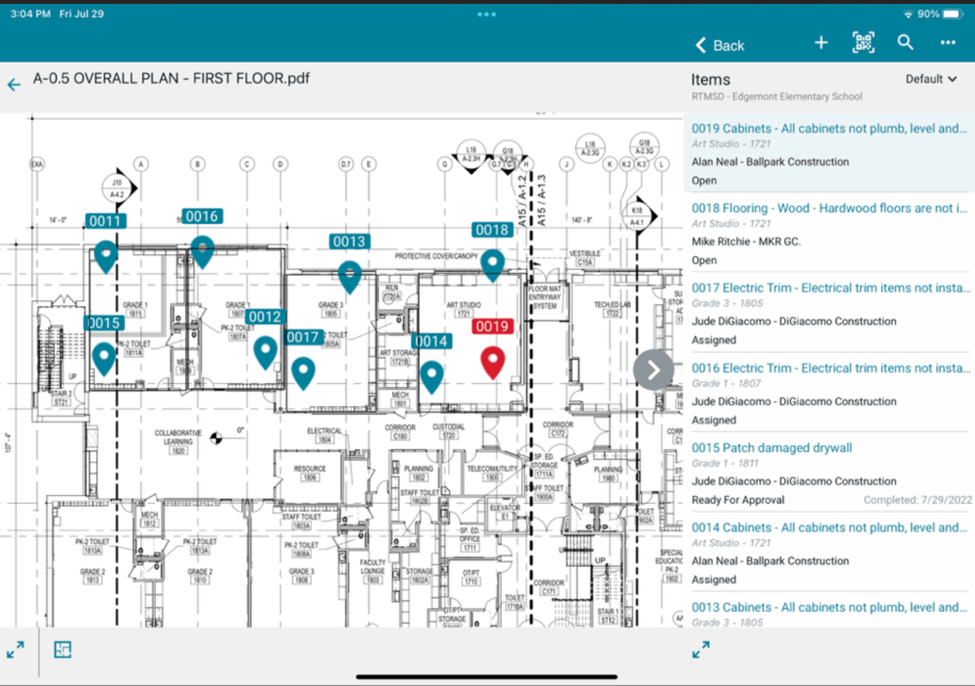Open the floor plan layout icon
975x686 pixels.
pos(63,650)
